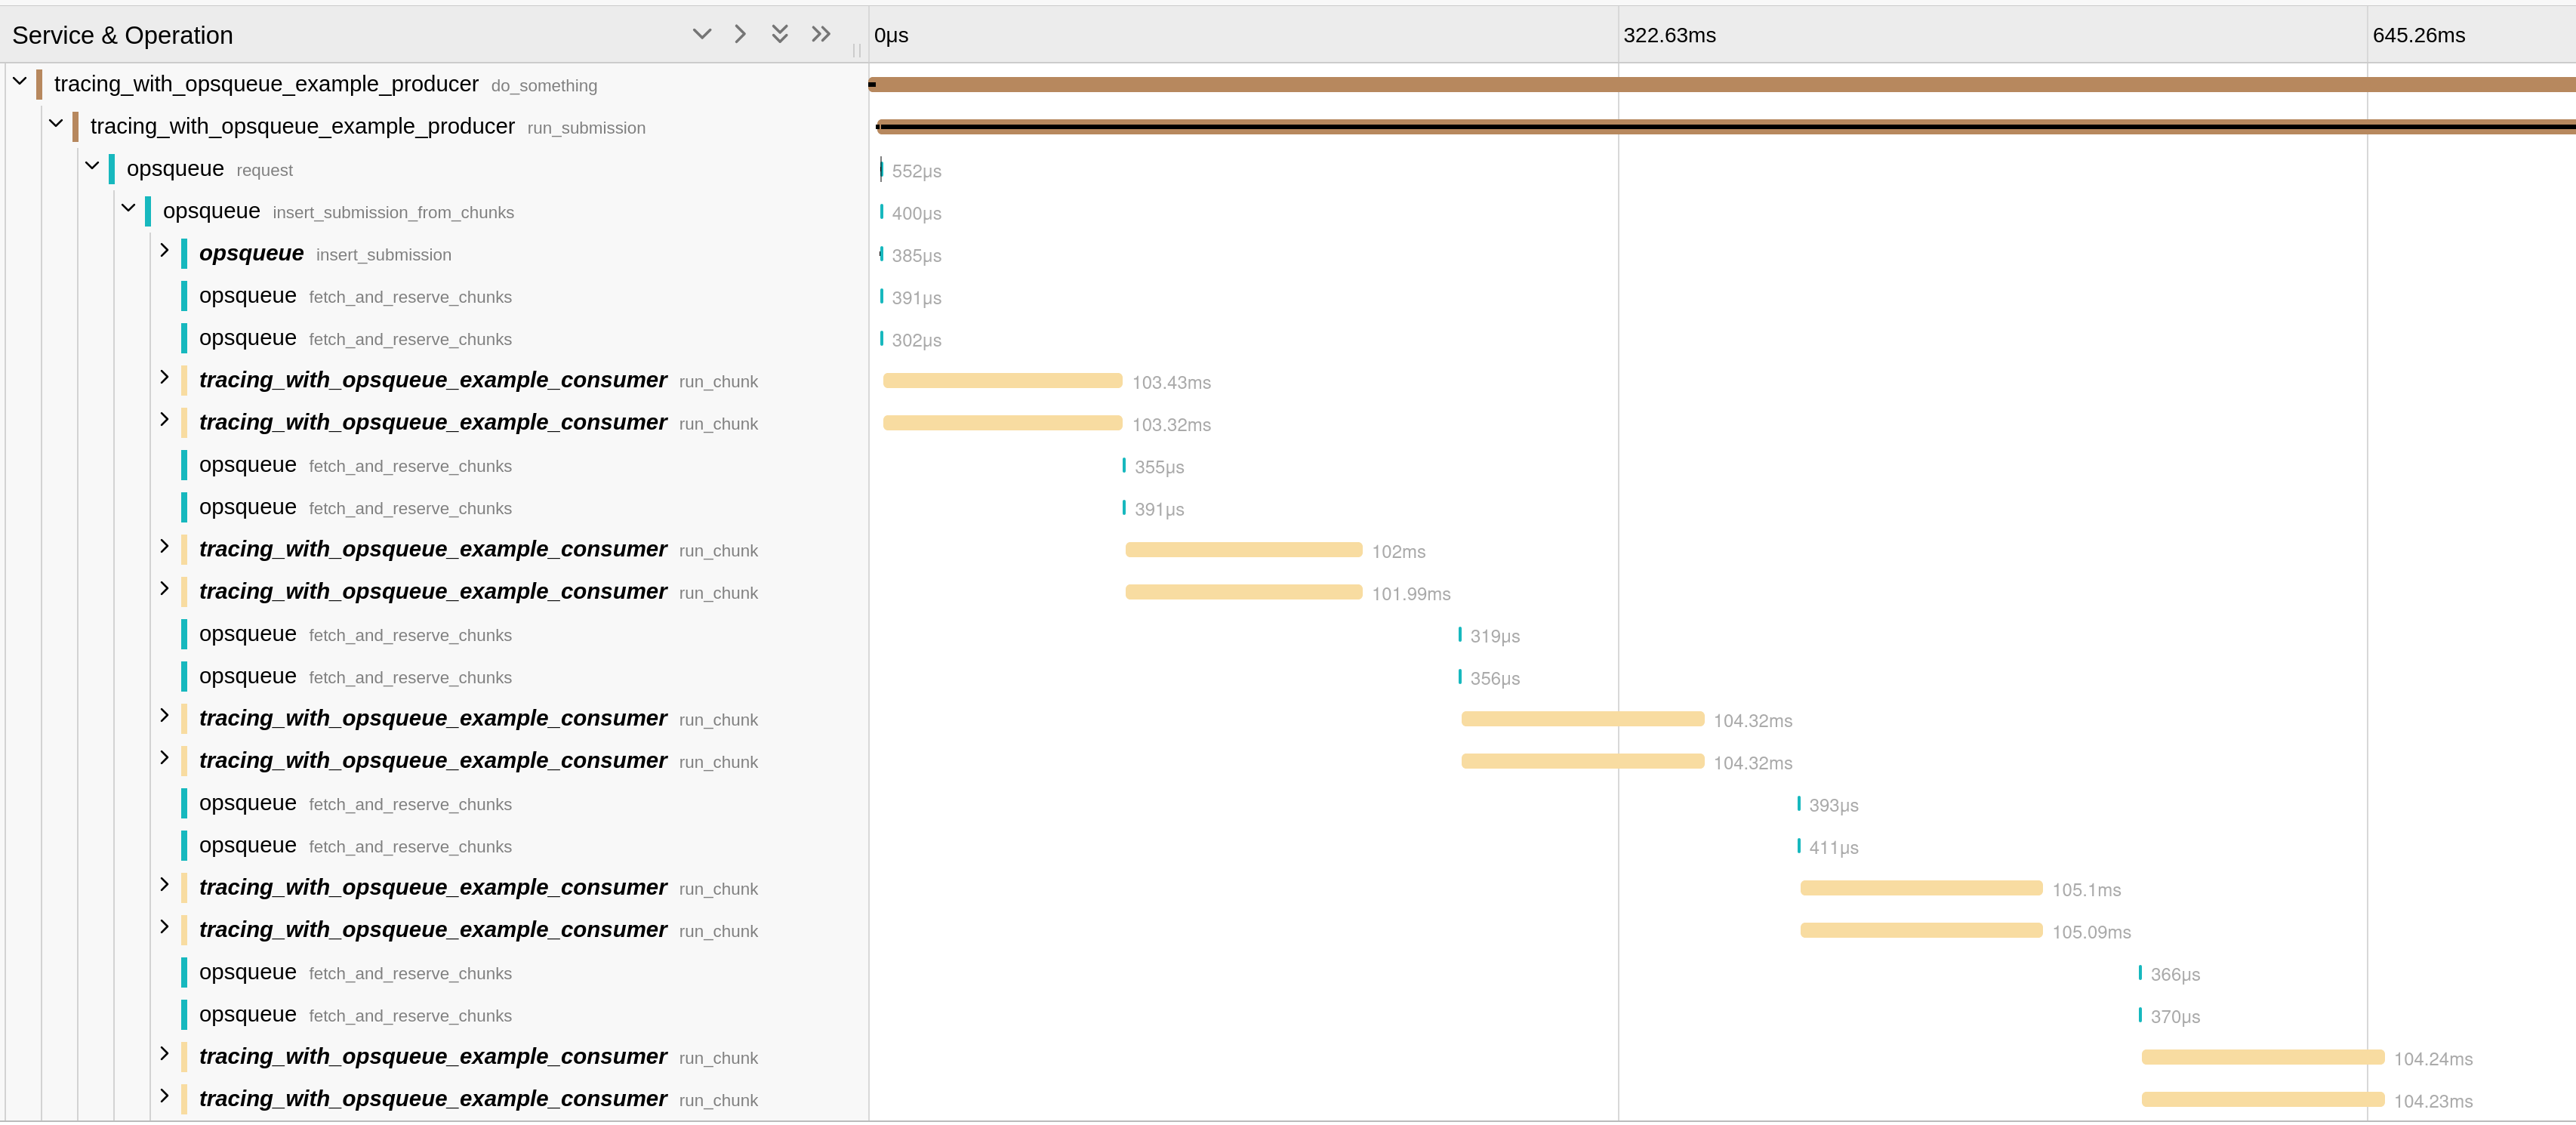This screenshot has height=1125, width=2576.
Task: Click the 103.43ms run_chunk span bar
Action: coord(1002,381)
